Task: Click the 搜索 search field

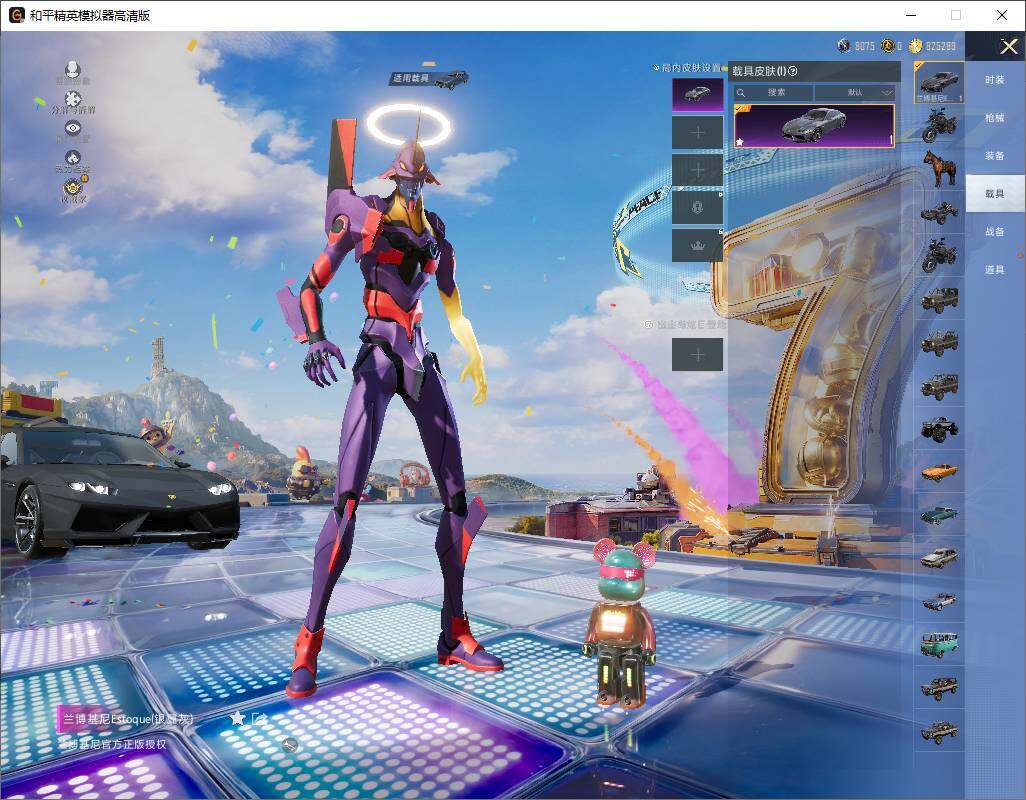Action: pos(775,92)
